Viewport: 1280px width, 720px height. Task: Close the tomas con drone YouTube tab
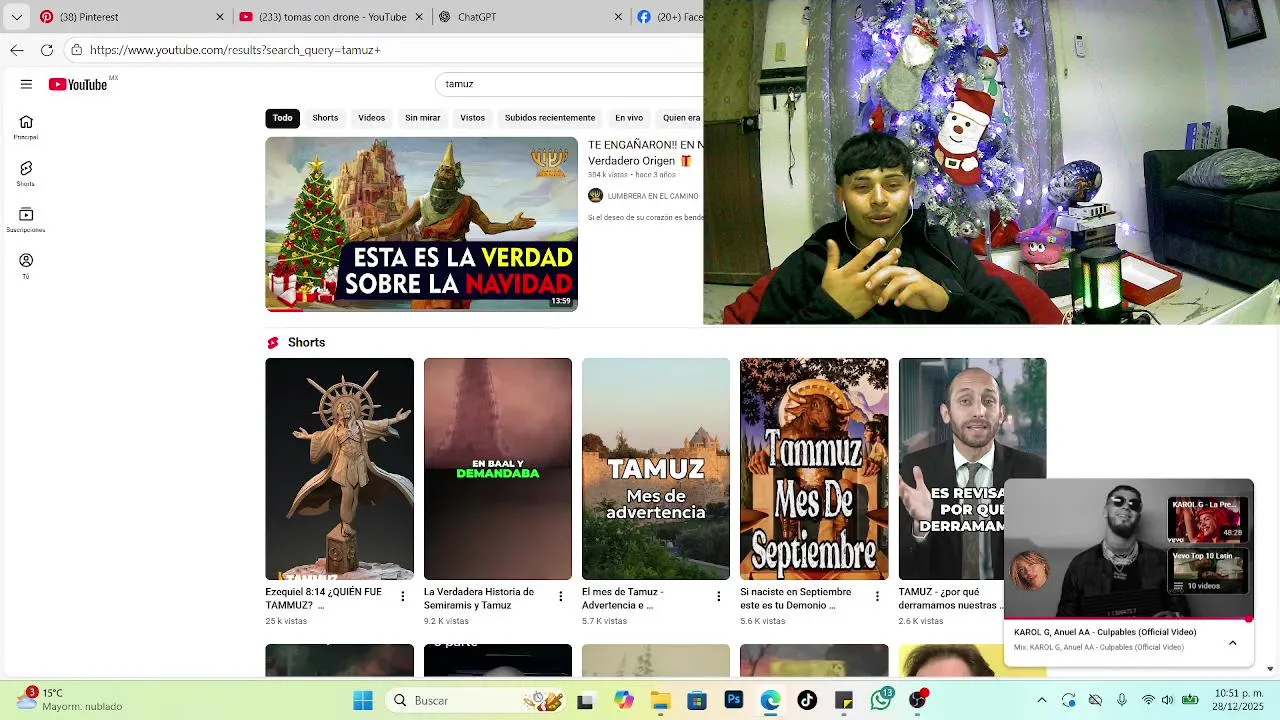click(x=419, y=17)
